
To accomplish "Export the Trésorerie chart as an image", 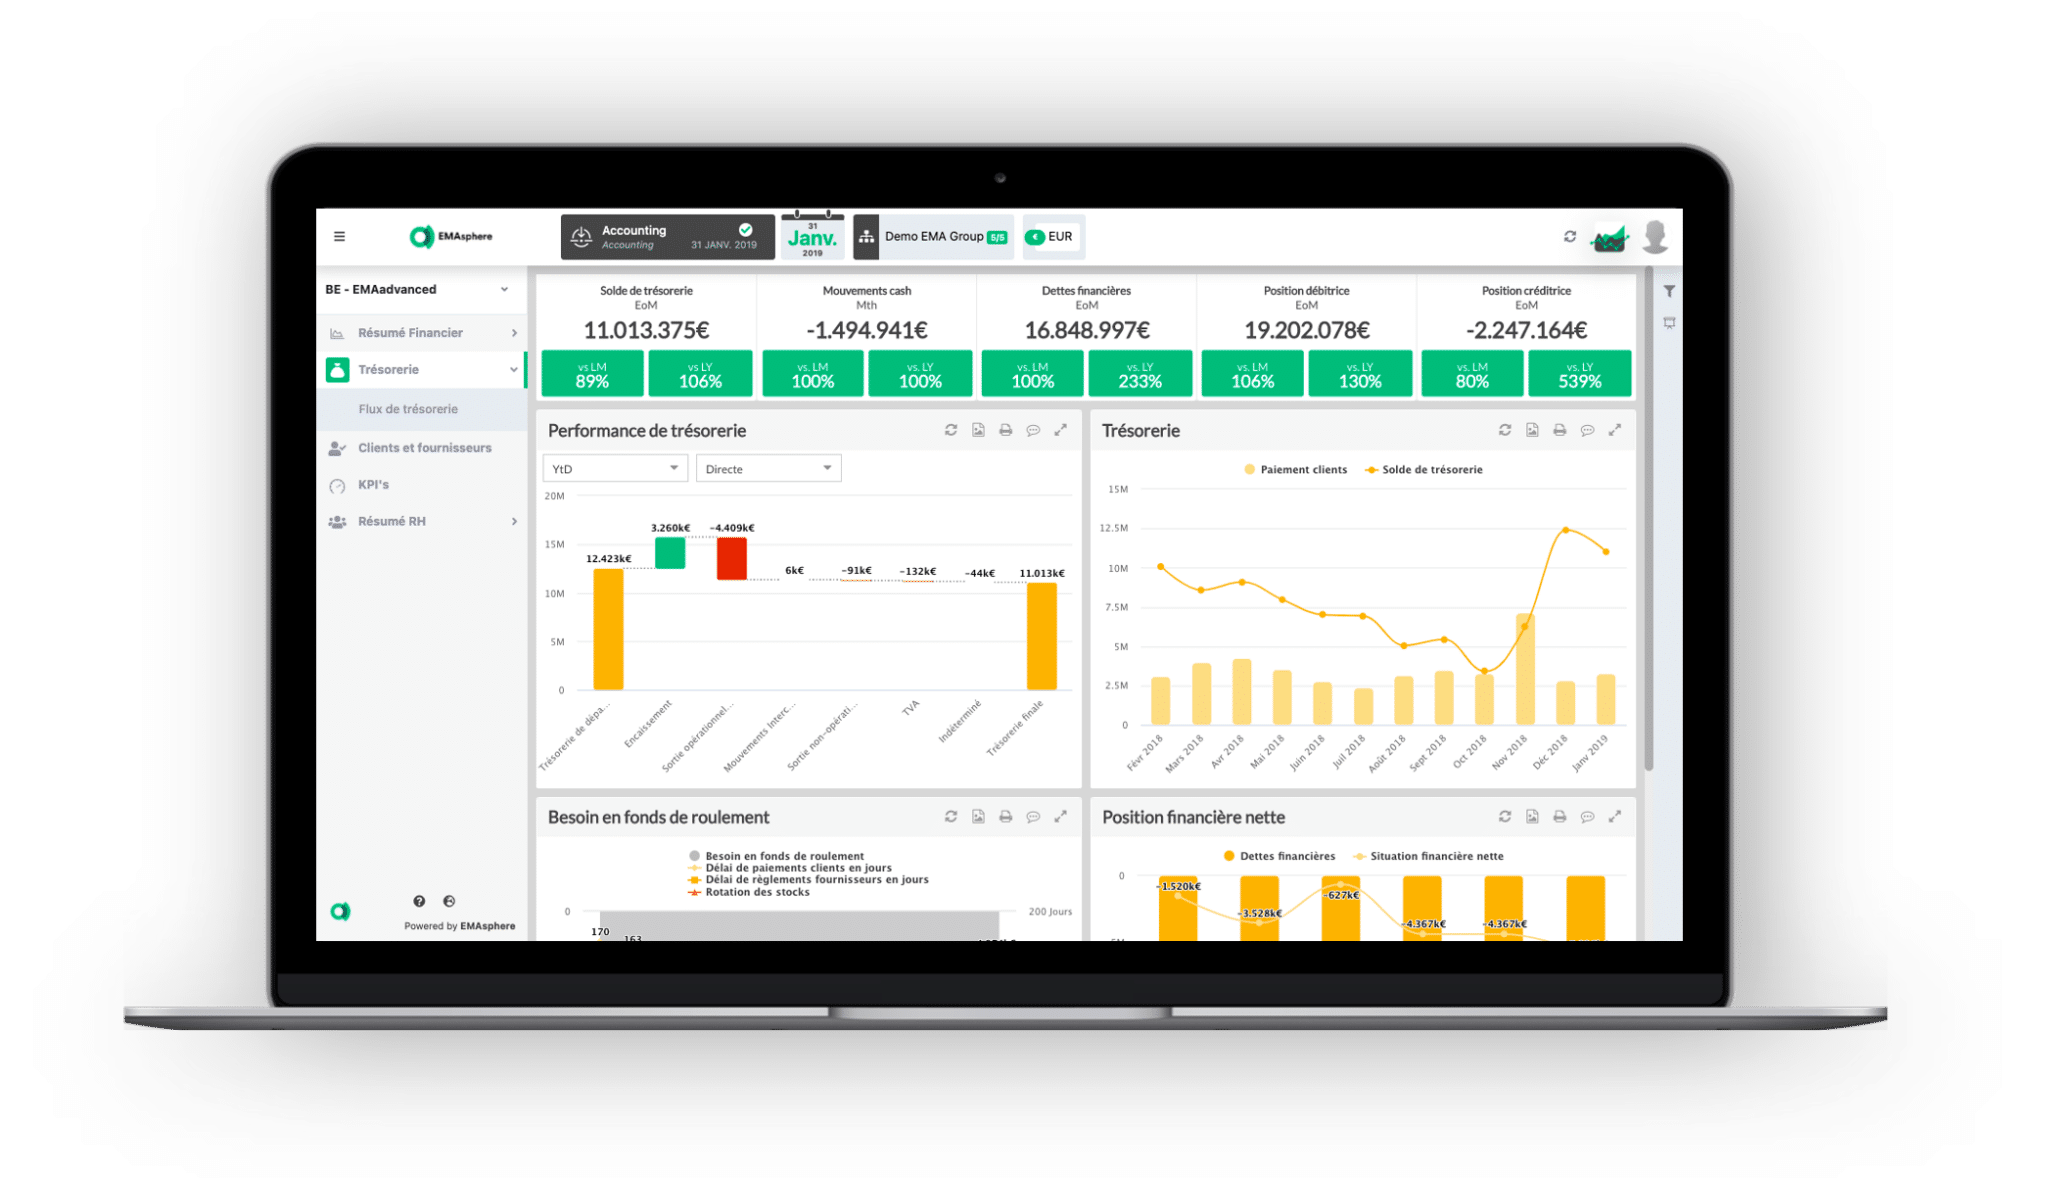I will coord(1531,430).
